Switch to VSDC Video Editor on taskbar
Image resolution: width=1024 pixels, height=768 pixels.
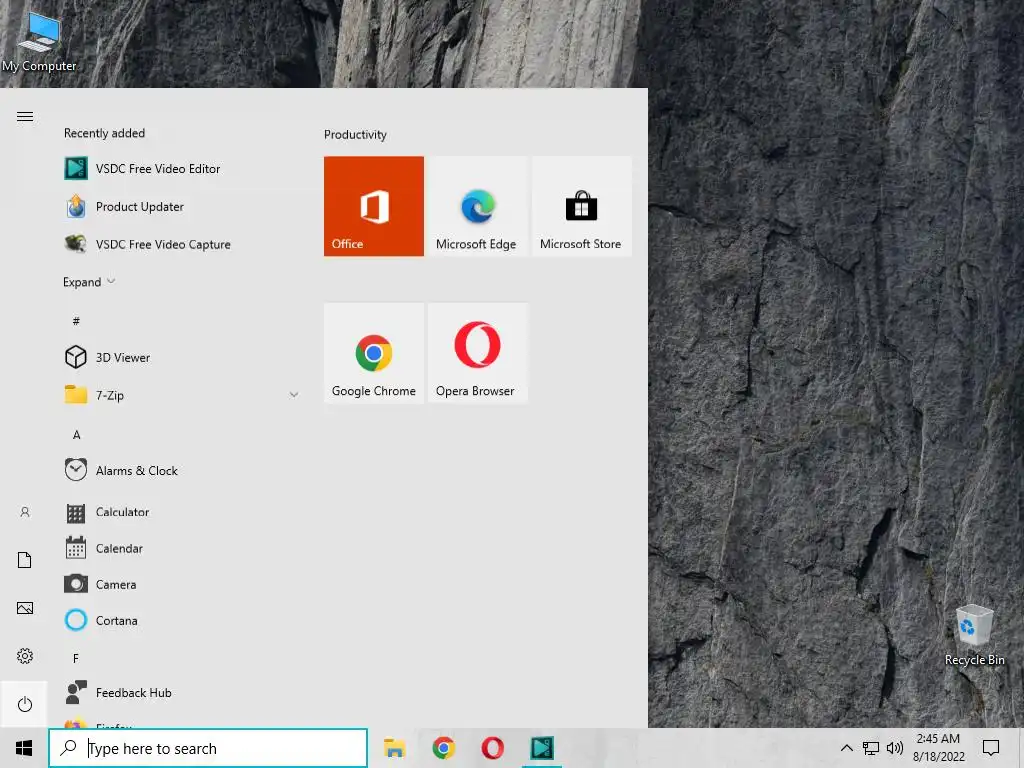pos(542,748)
